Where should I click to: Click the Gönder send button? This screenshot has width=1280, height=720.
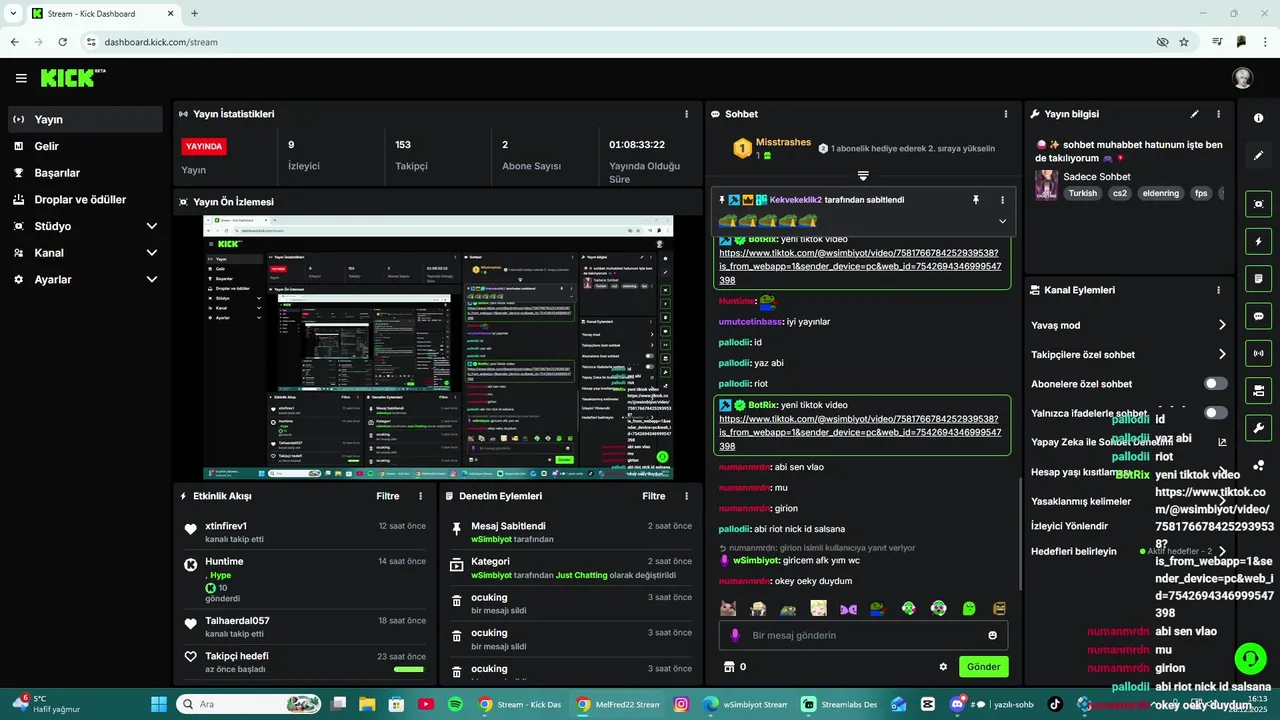983,667
